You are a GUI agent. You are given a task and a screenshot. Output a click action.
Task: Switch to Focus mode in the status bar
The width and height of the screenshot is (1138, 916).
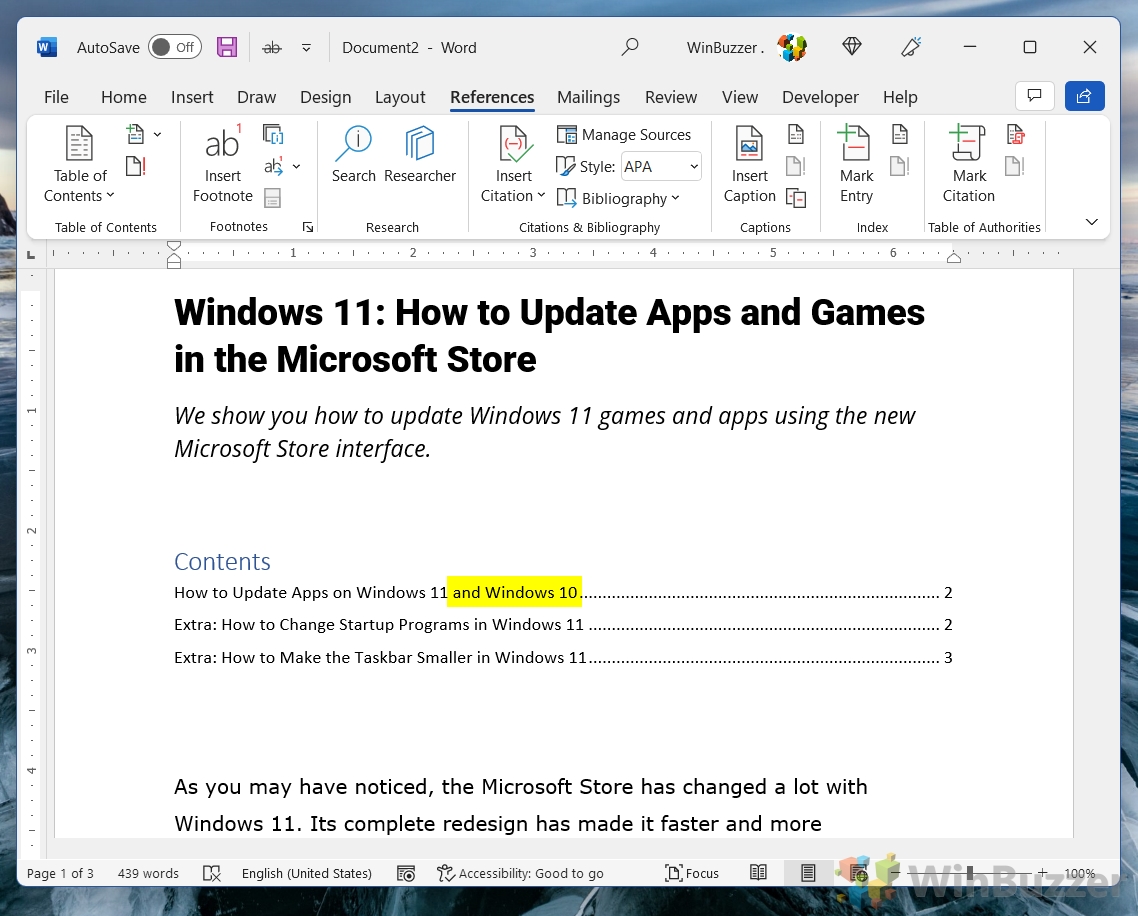click(x=692, y=873)
